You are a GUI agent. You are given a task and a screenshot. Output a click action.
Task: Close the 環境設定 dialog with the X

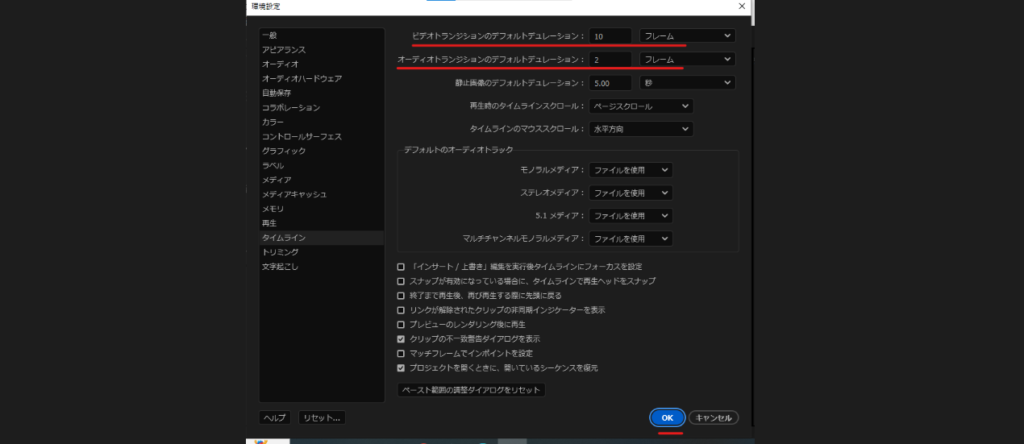[742, 6]
